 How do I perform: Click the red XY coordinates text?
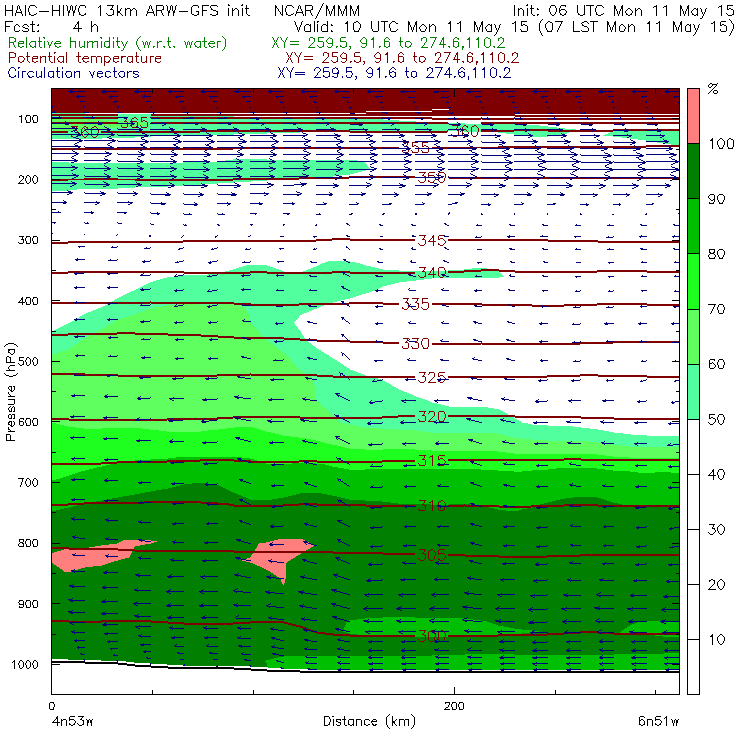pos(402,58)
